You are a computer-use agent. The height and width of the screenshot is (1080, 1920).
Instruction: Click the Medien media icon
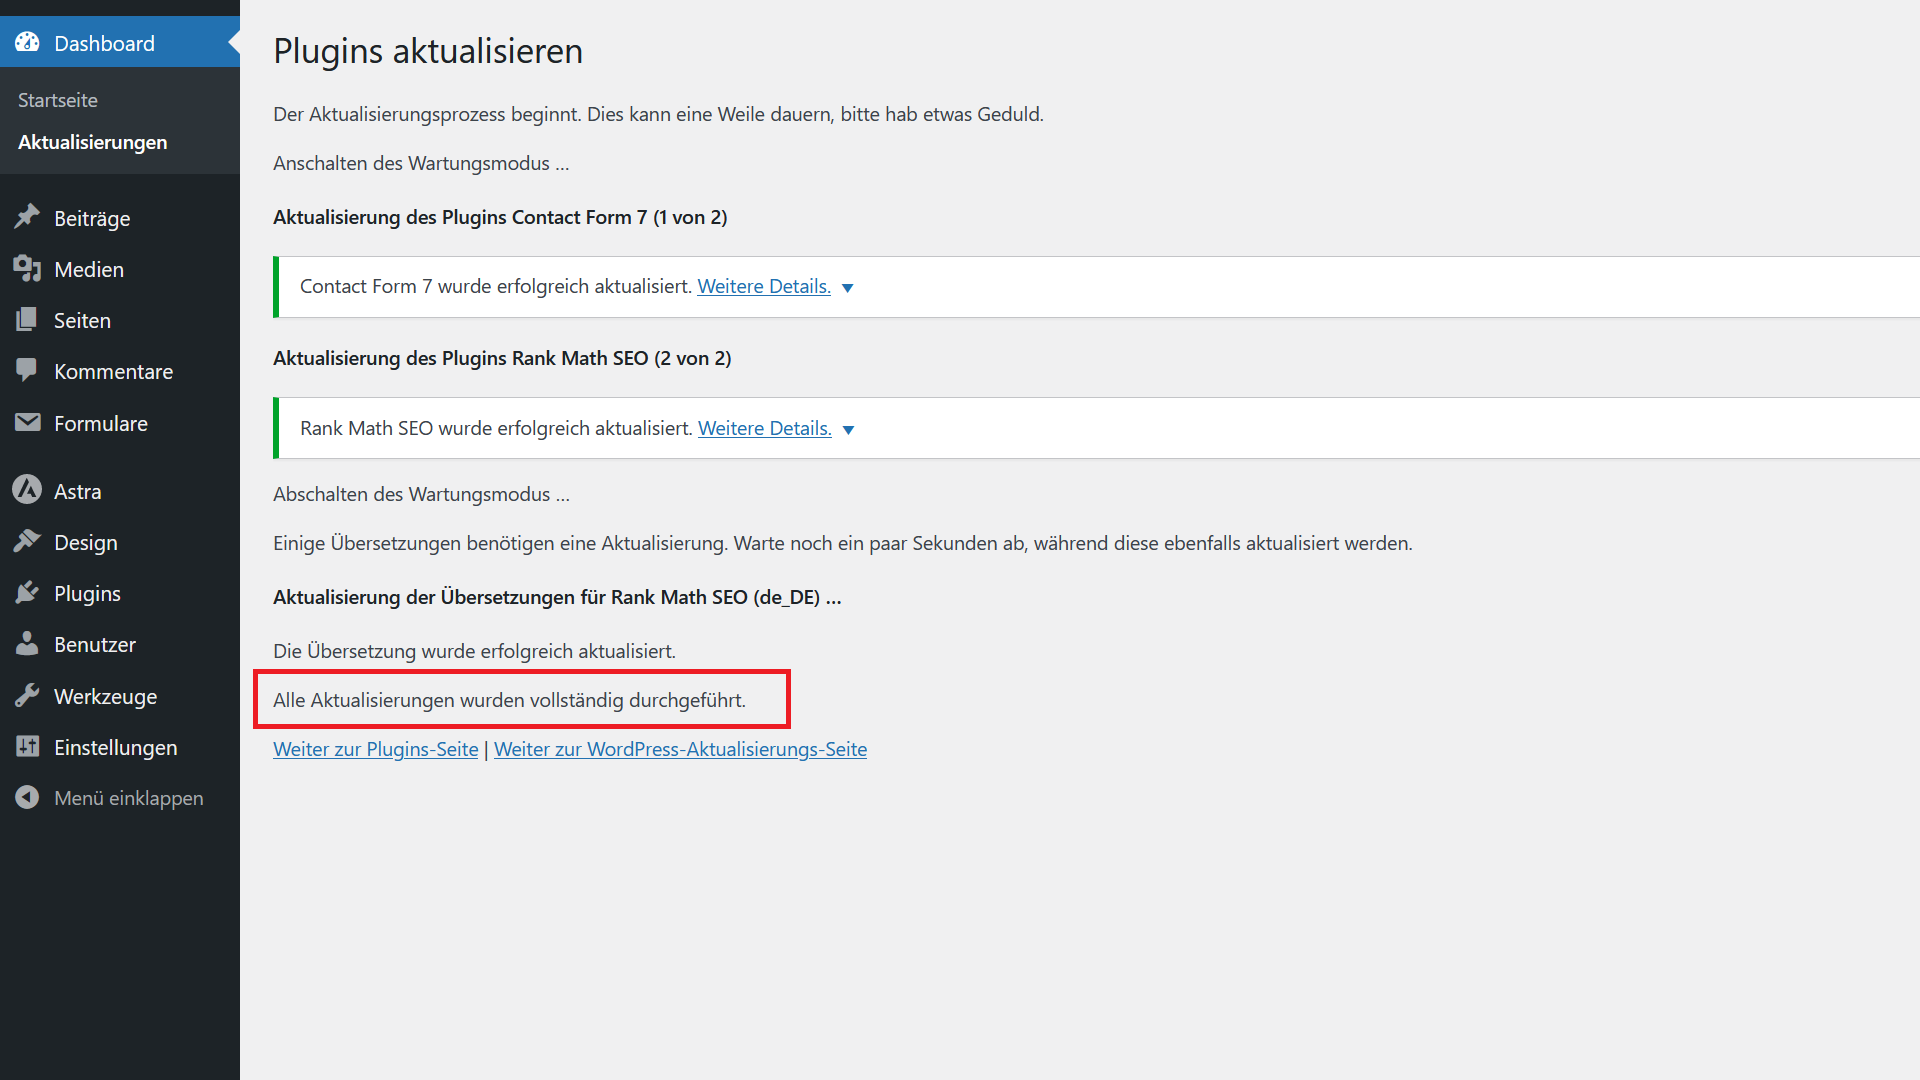(27, 268)
